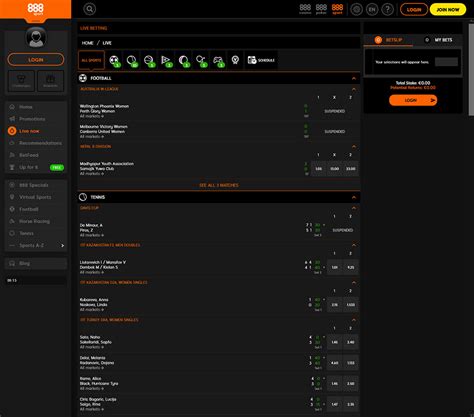Click the yellow Join Now button
The width and height of the screenshot is (474, 417).
448,9
